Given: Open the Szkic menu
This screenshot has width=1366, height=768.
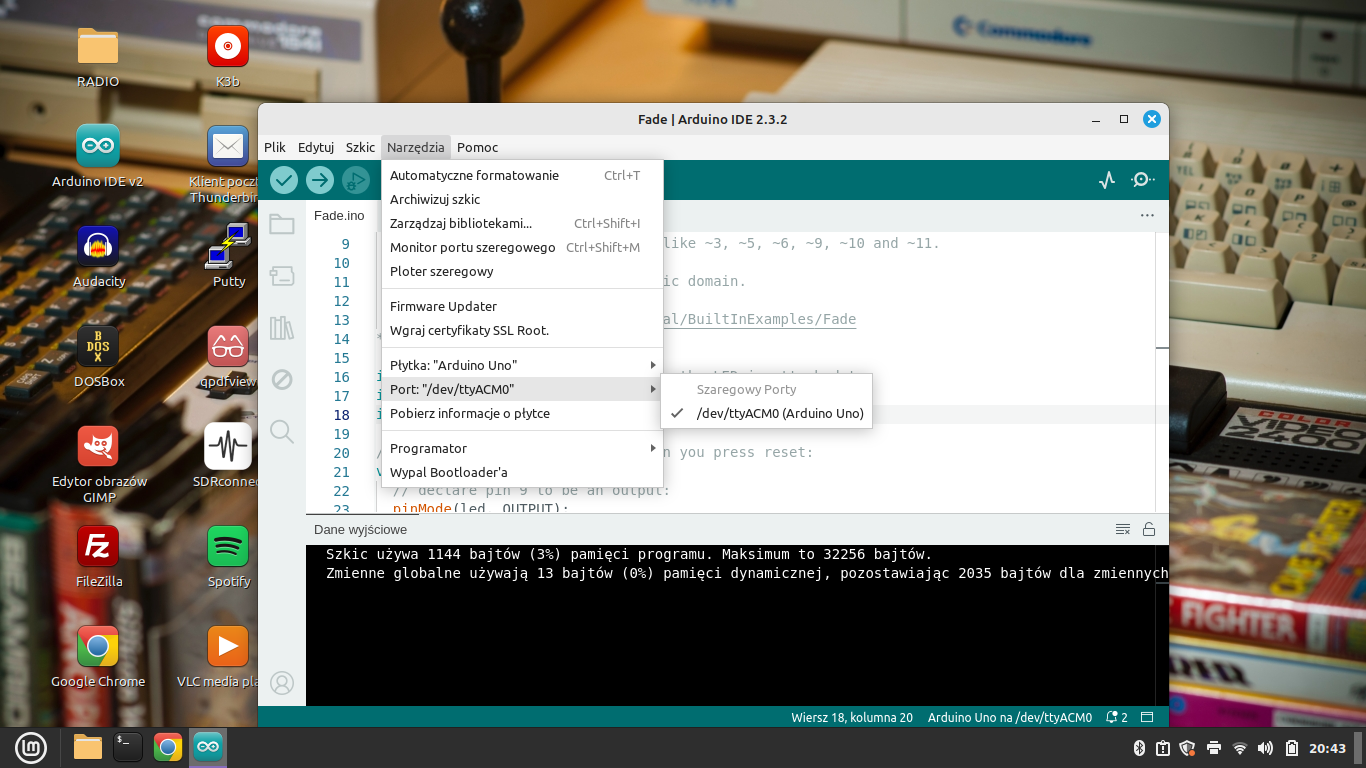Looking at the screenshot, I should (361, 147).
